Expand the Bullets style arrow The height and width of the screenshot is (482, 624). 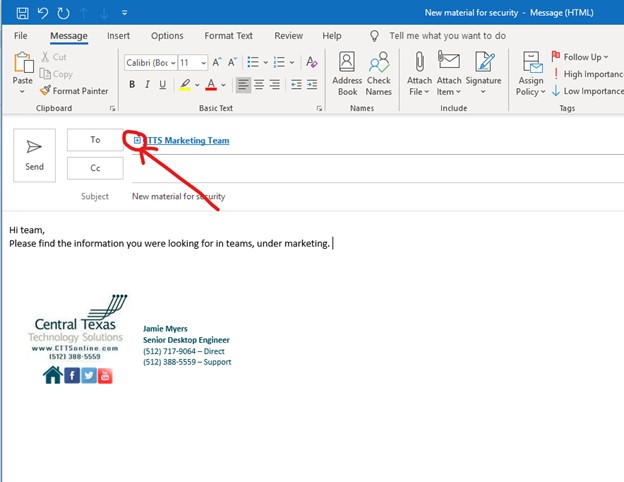(265, 62)
